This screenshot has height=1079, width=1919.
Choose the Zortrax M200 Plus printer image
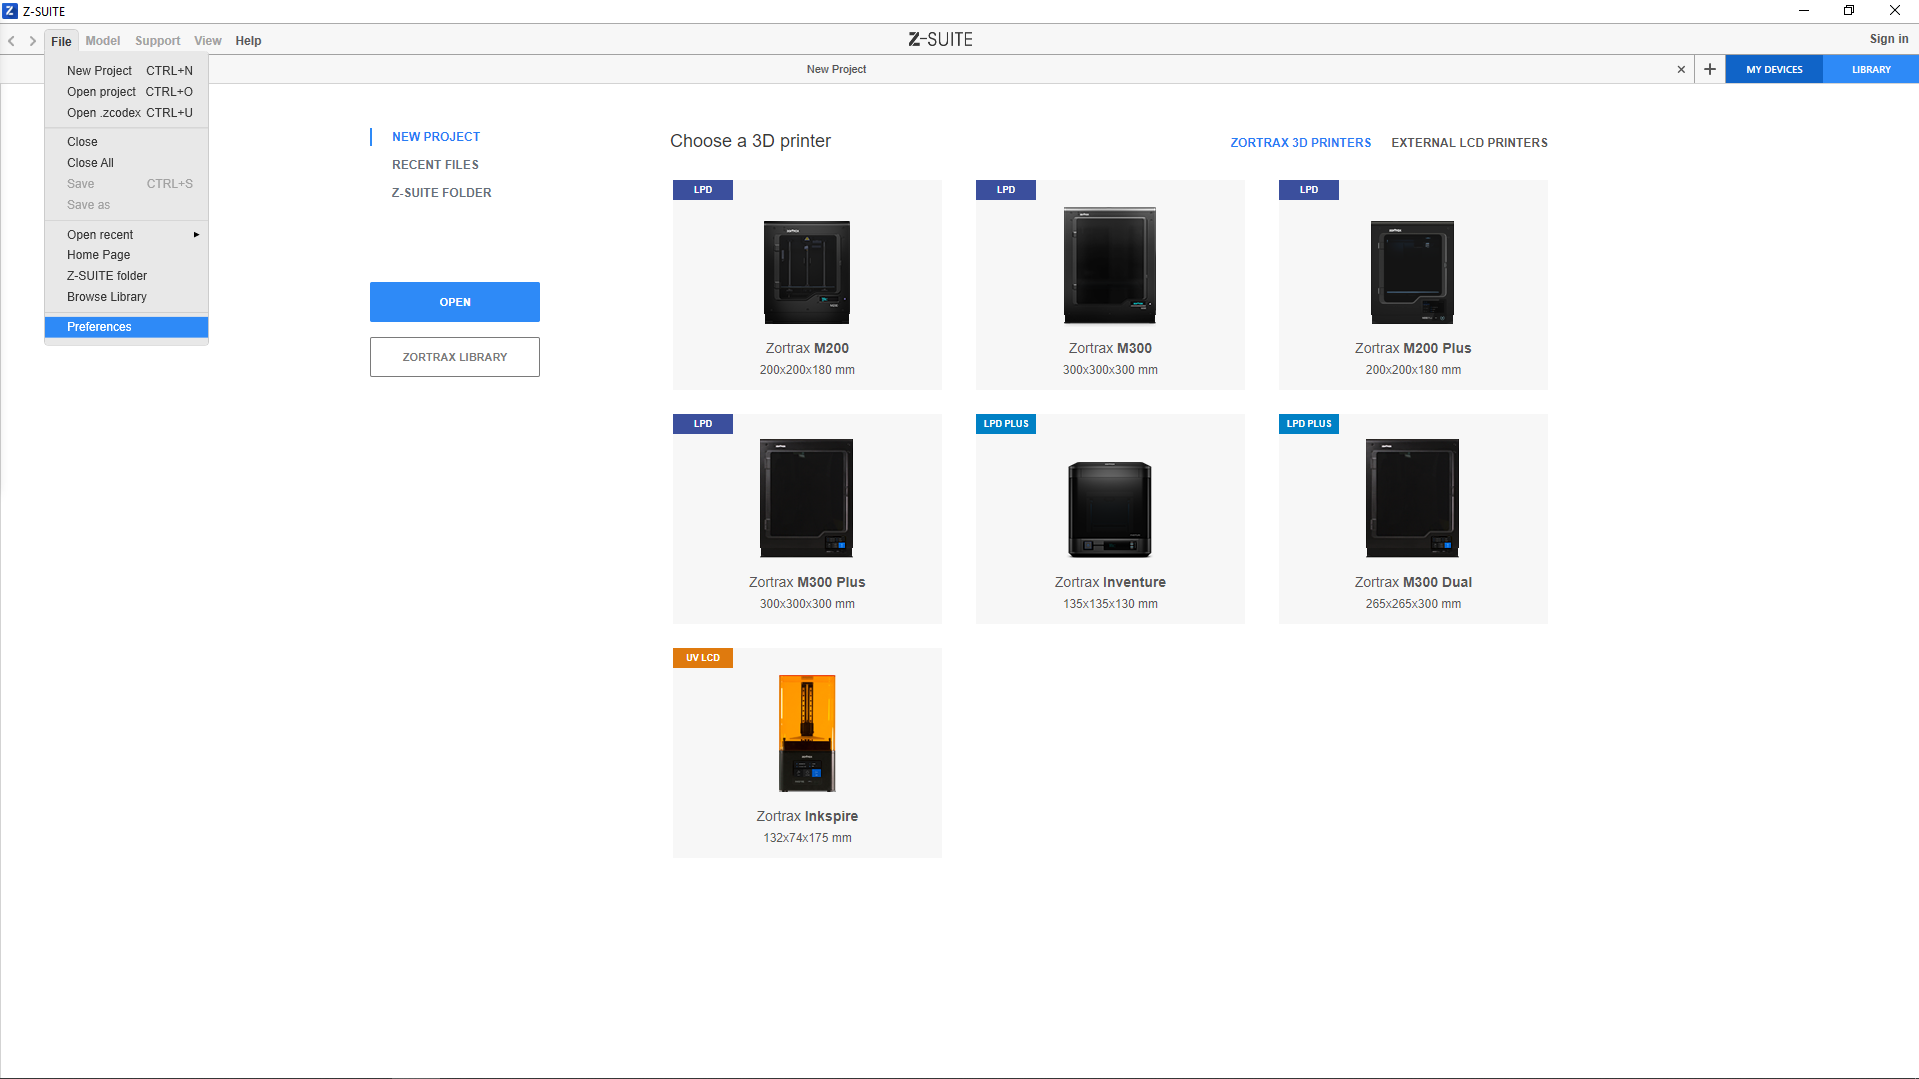click(1412, 272)
